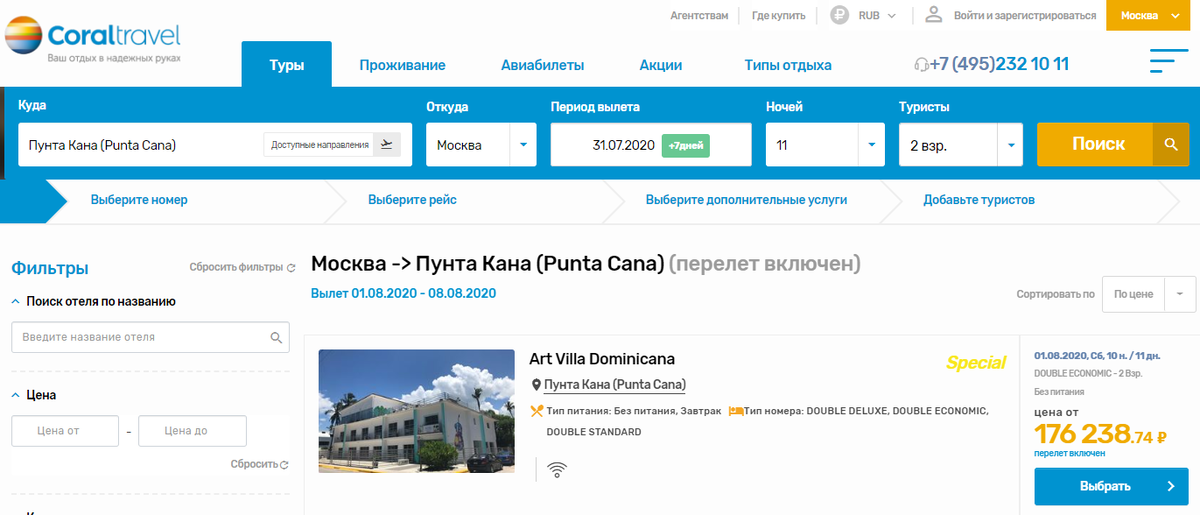Click the +7 дней date range badge

pyautogui.click(x=685, y=145)
